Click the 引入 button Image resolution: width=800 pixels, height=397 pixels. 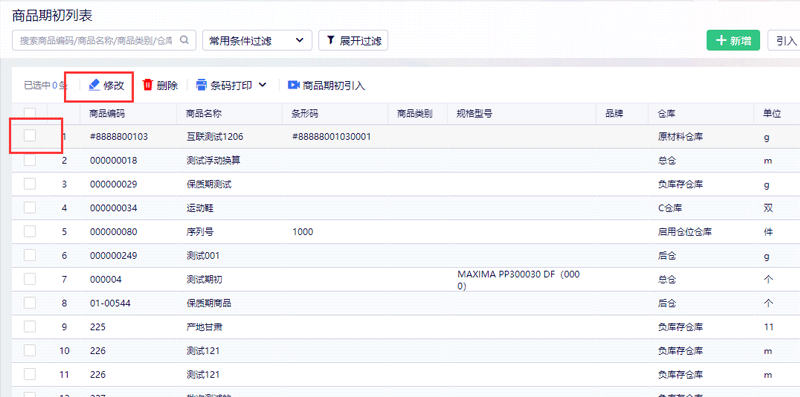pos(784,41)
